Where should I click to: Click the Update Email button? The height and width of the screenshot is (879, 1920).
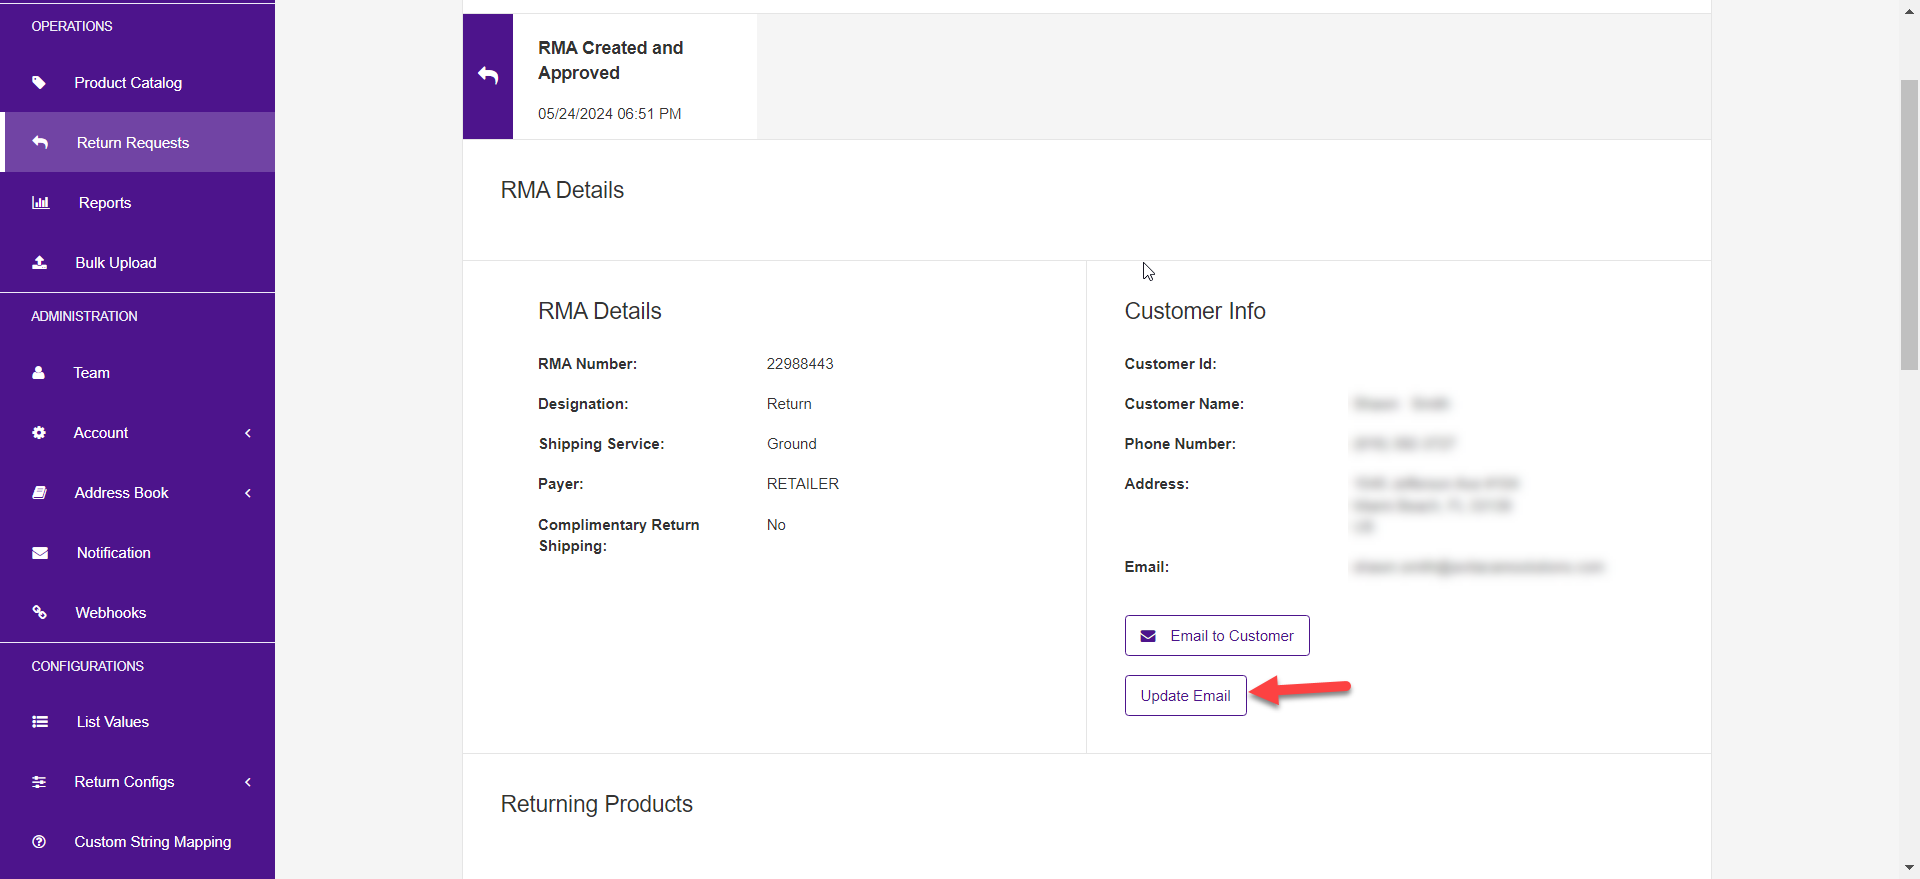tap(1185, 696)
